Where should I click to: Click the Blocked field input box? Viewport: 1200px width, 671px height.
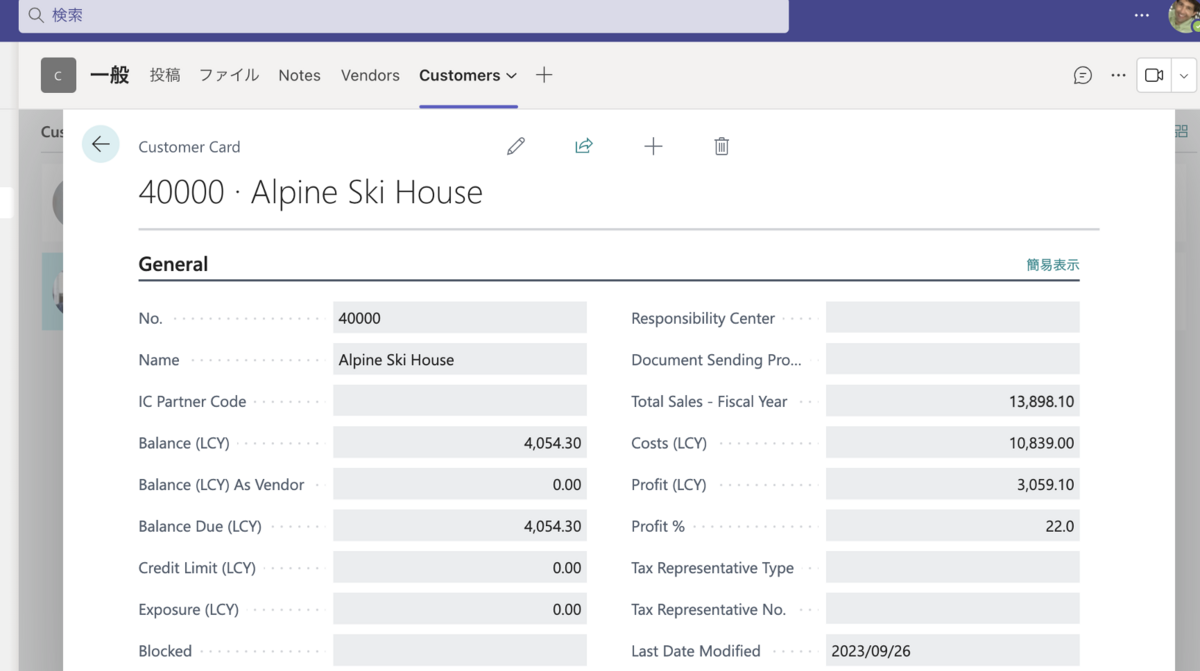point(459,650)
